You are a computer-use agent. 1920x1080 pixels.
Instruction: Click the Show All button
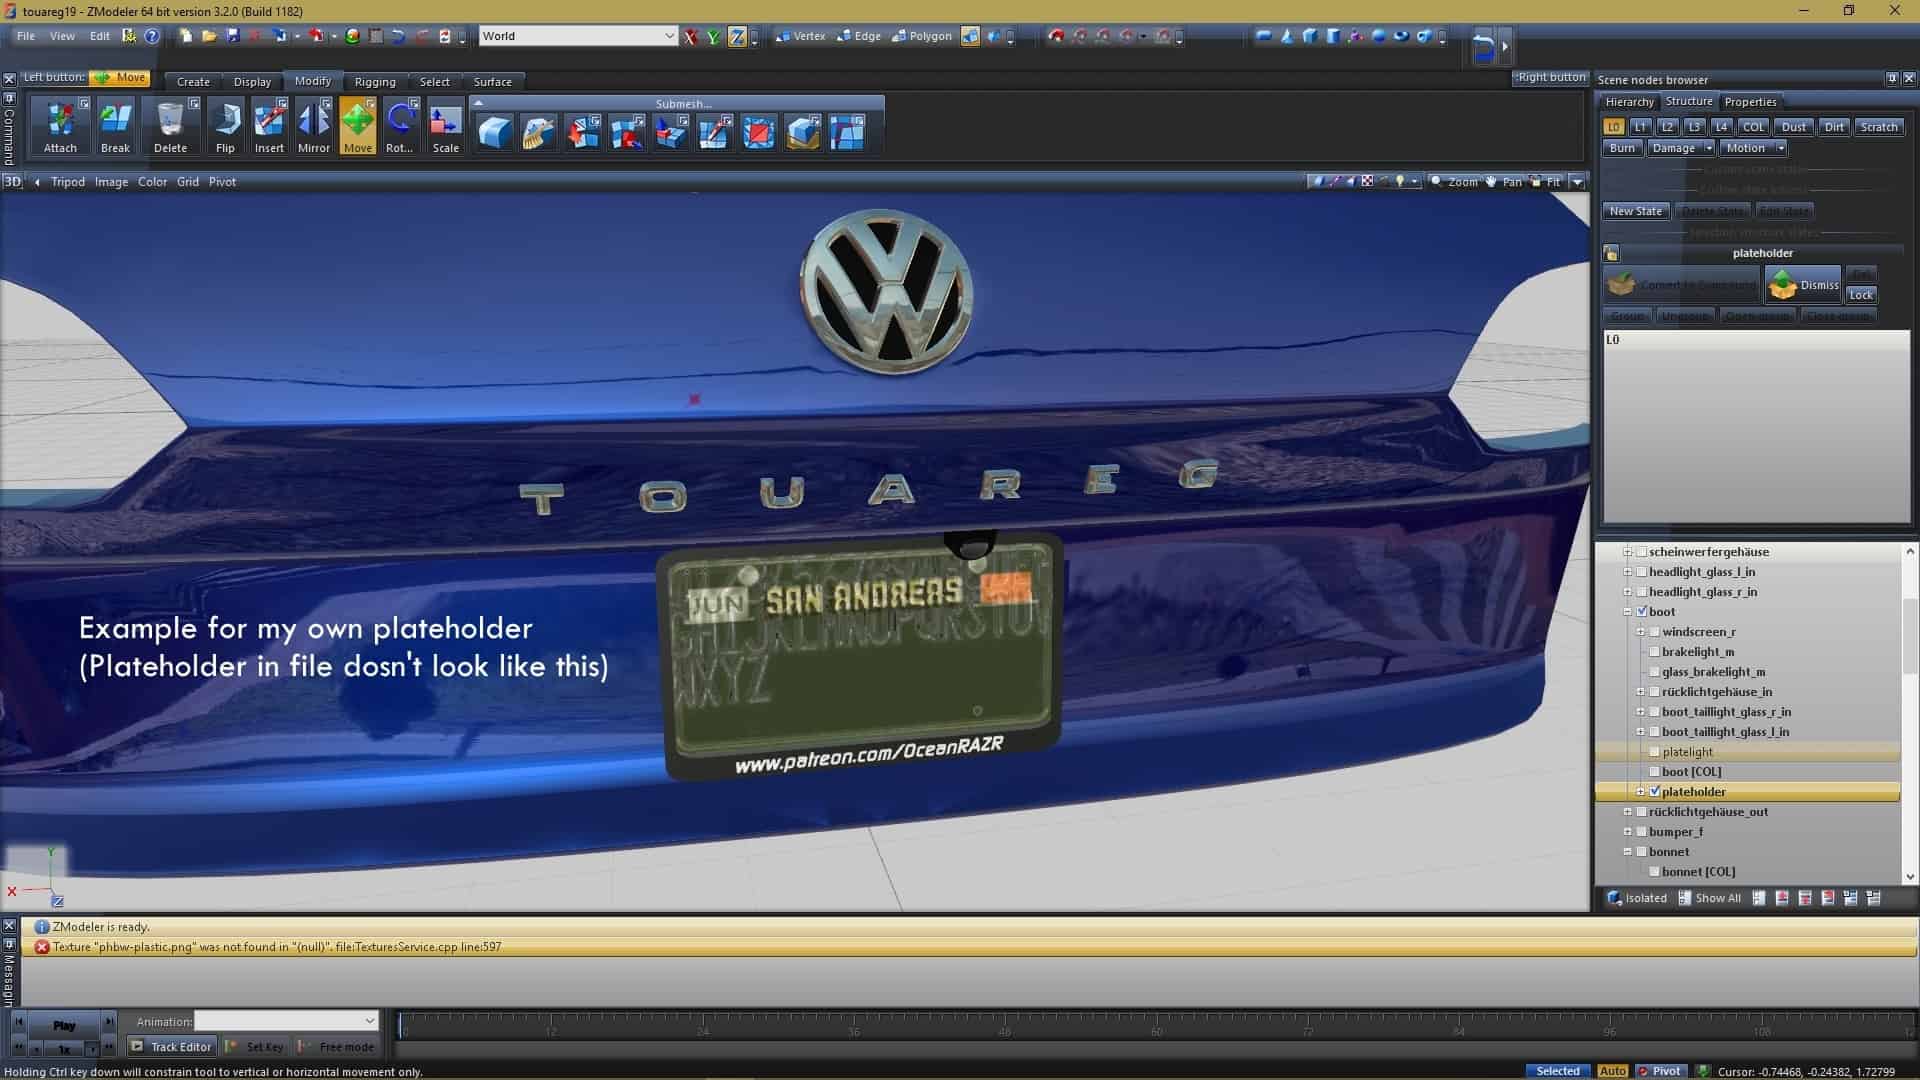tap(1710, 898)
